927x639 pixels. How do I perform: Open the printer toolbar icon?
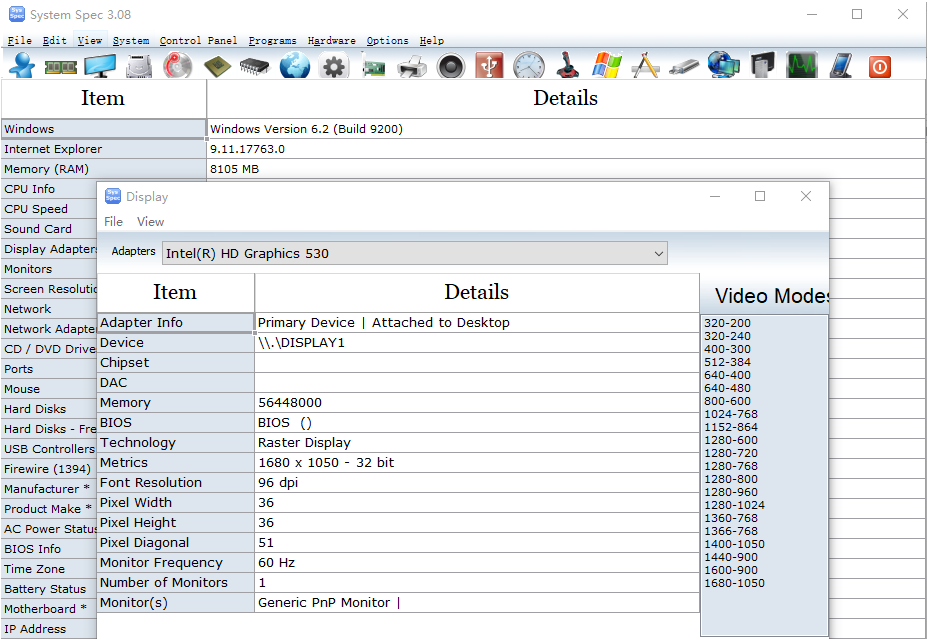tap(412, 66)
